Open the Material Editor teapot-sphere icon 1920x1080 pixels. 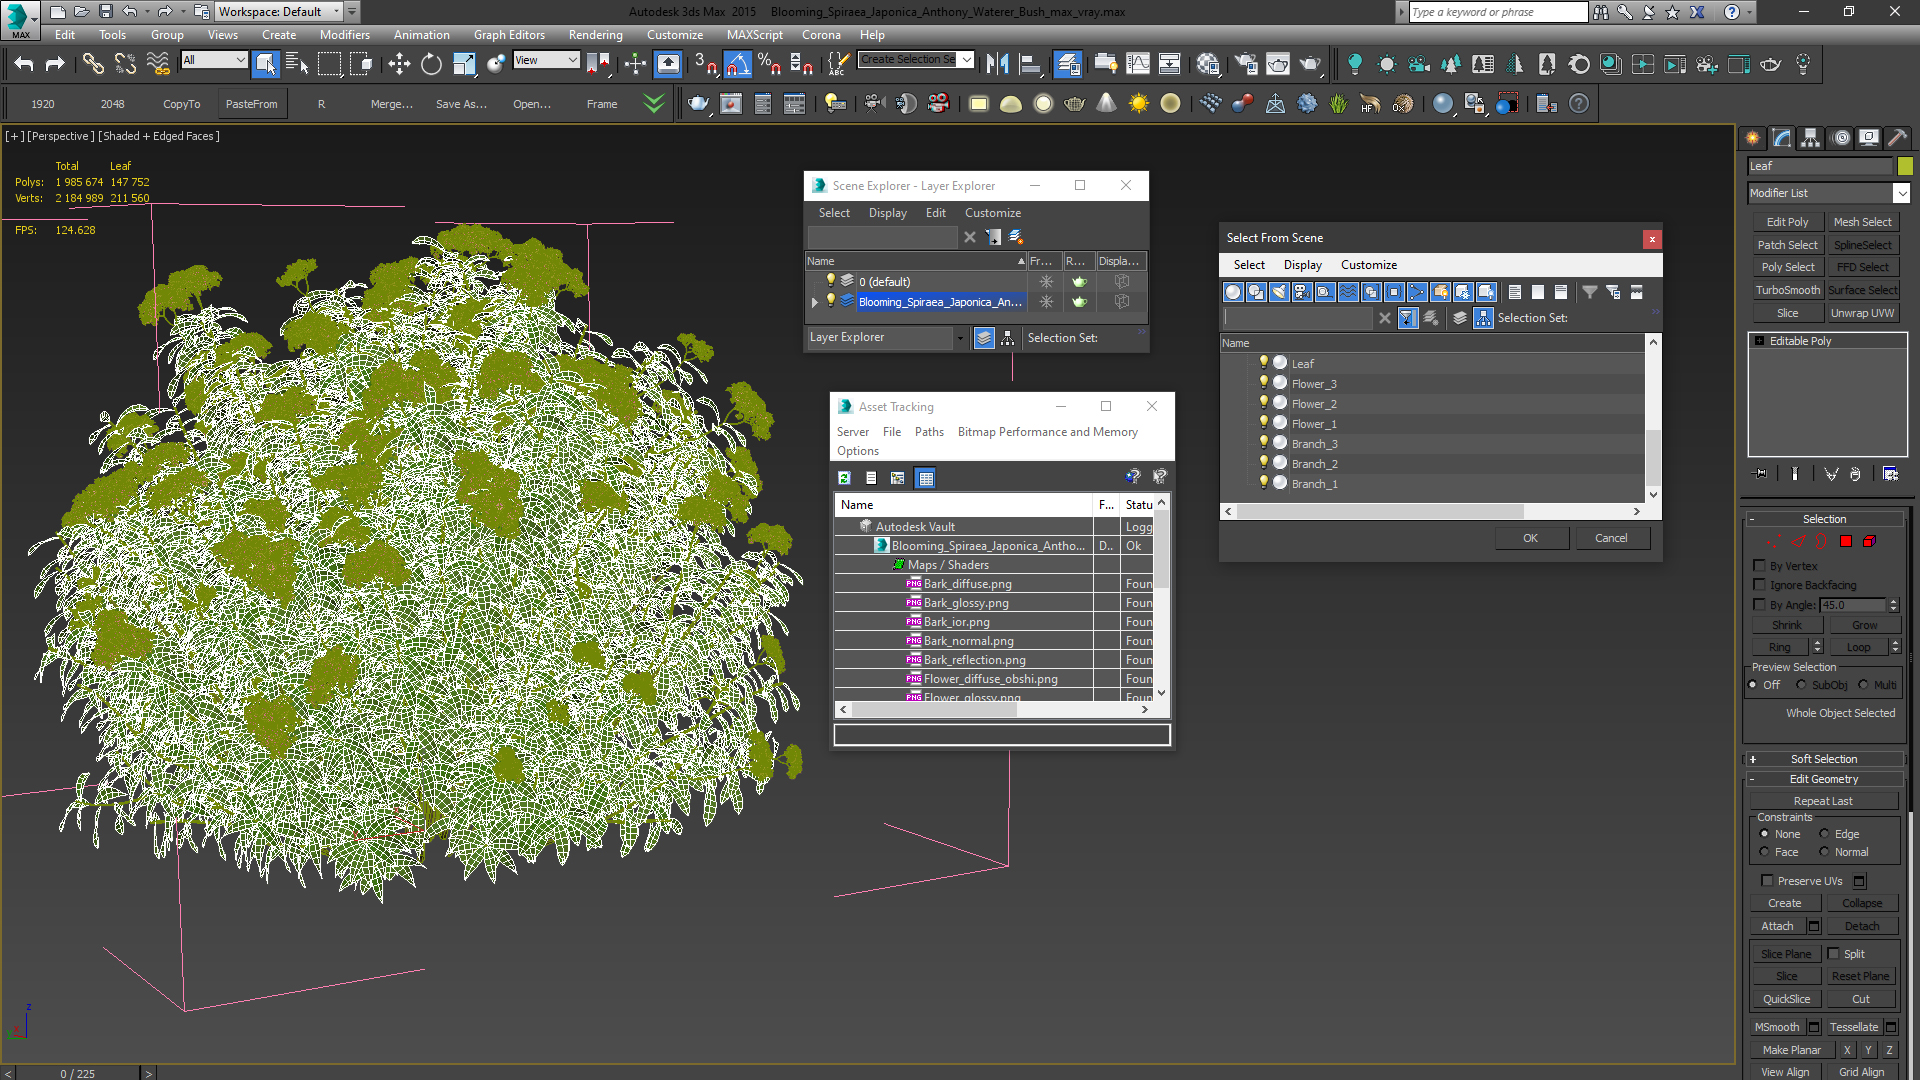click(1208, 64)
